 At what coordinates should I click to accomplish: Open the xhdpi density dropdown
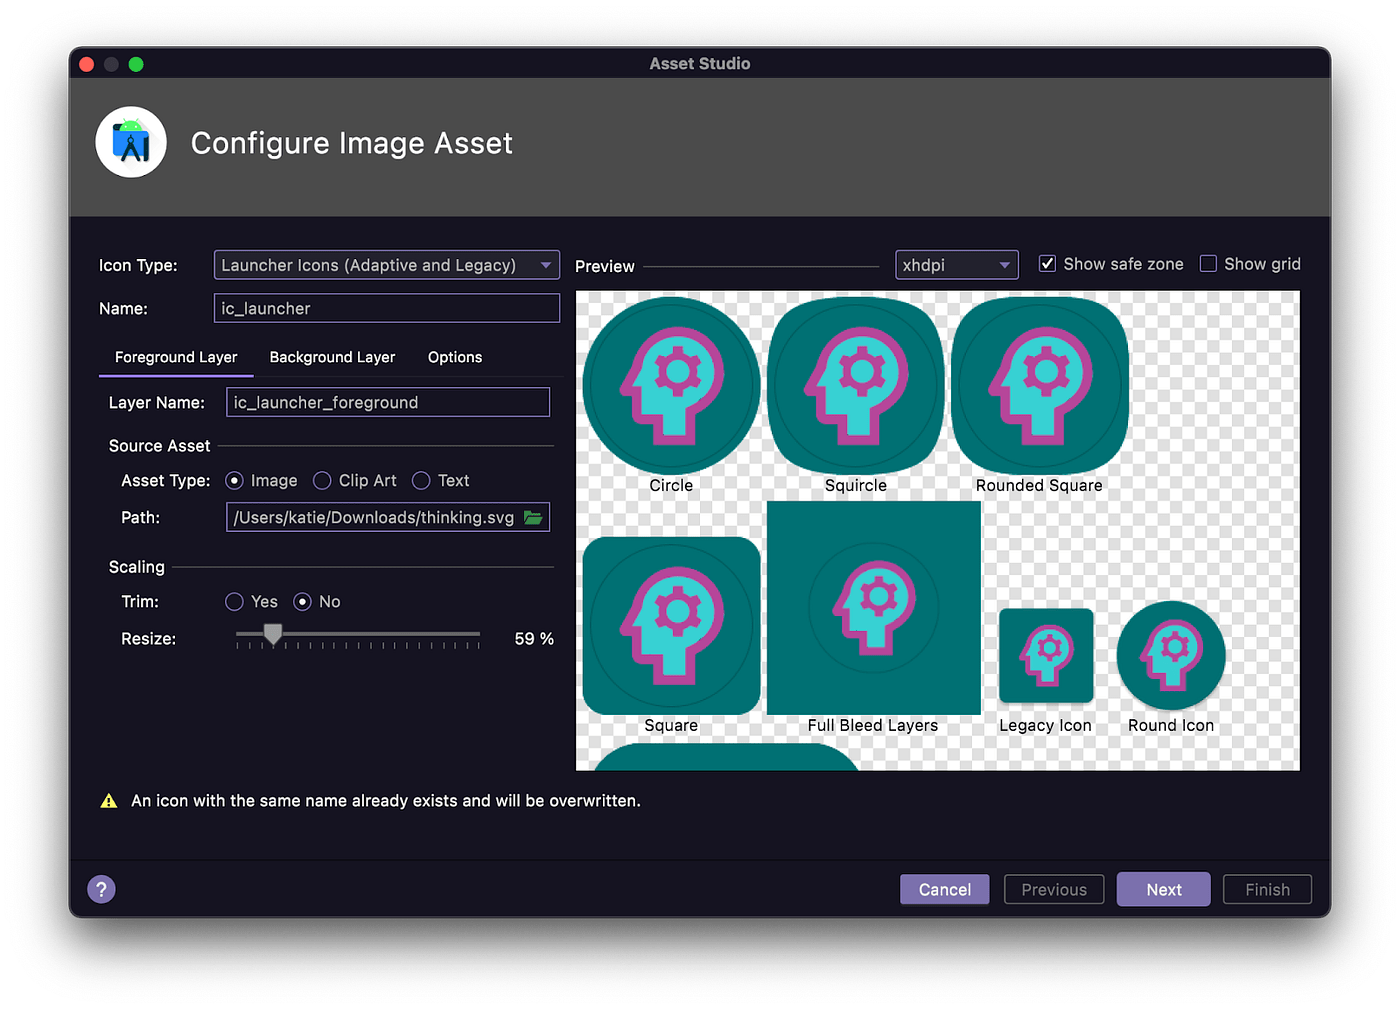[x=955, y=264]
